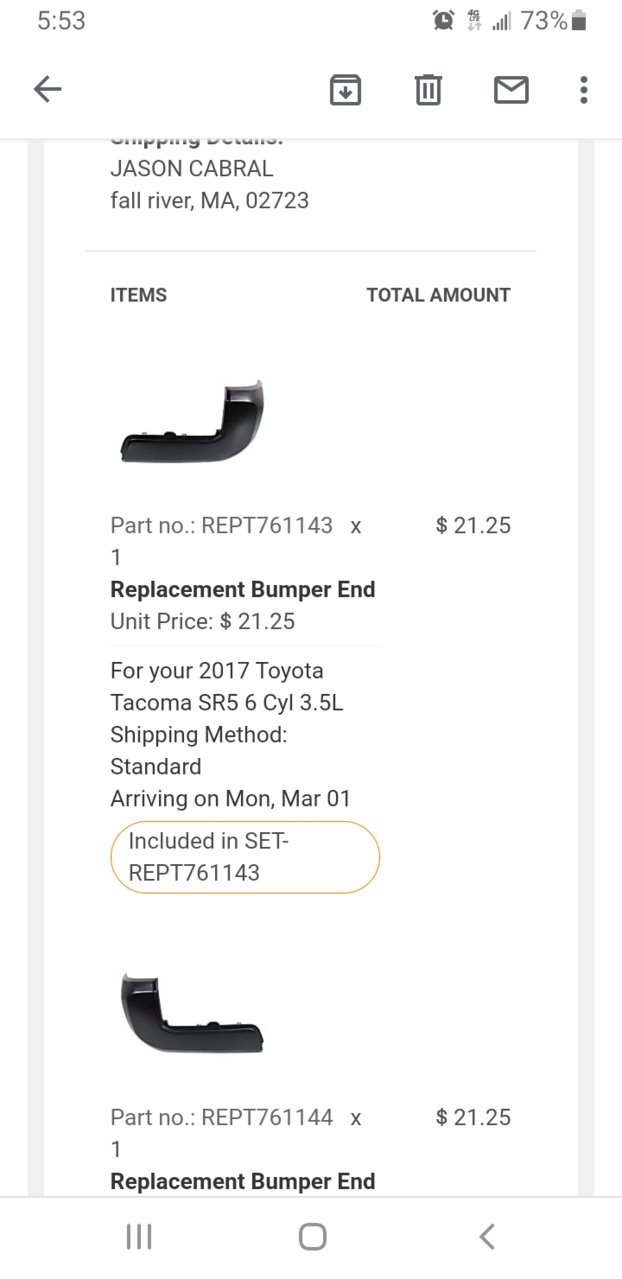622x1279 pixels.
Task: Tap the Android navigation back chevron
Action: pyautogui.click(x=486, y=1237)
